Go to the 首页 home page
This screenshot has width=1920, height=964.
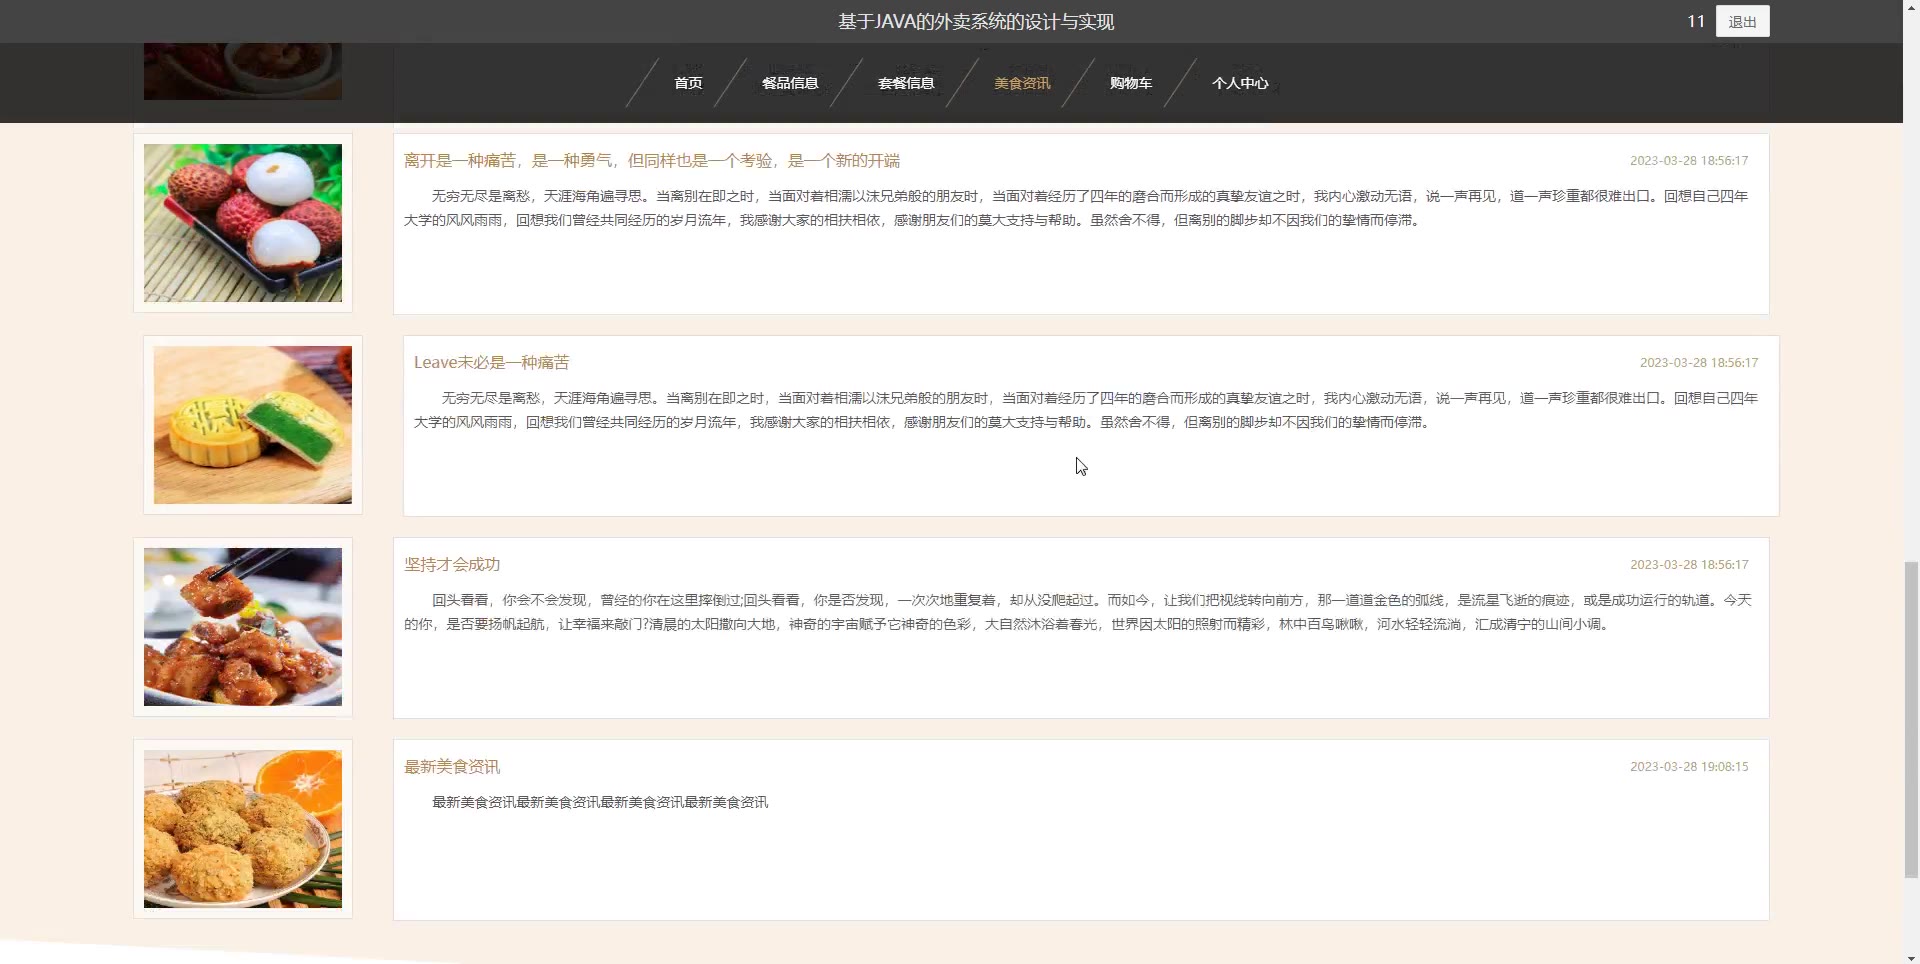688,83
